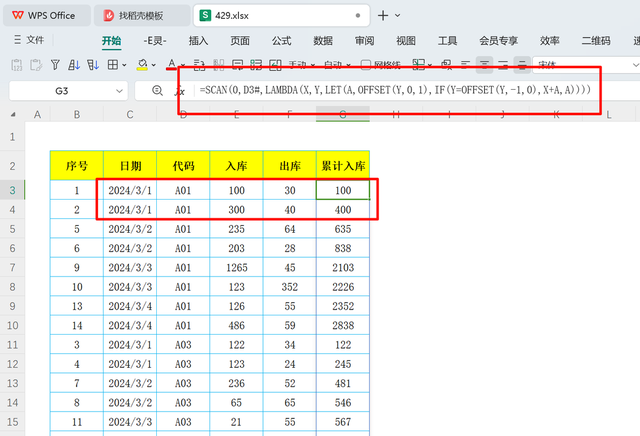Click the WPS Office home logo
This screenshot has height=436, width=640.
18,16
